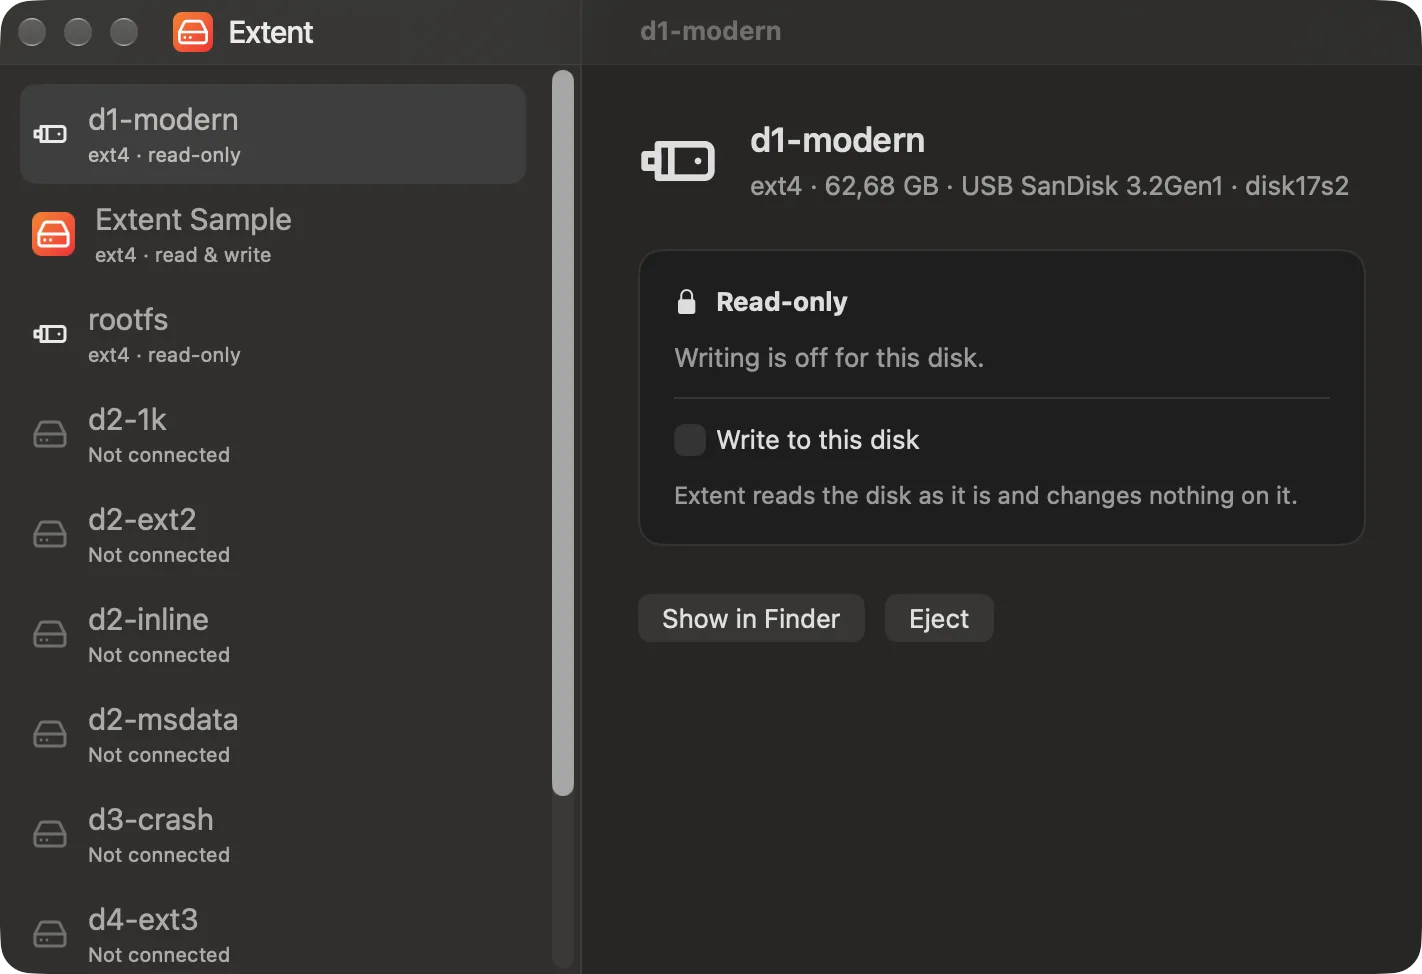Click the 'Extent' app name in title bar

[x=271, y=32]
